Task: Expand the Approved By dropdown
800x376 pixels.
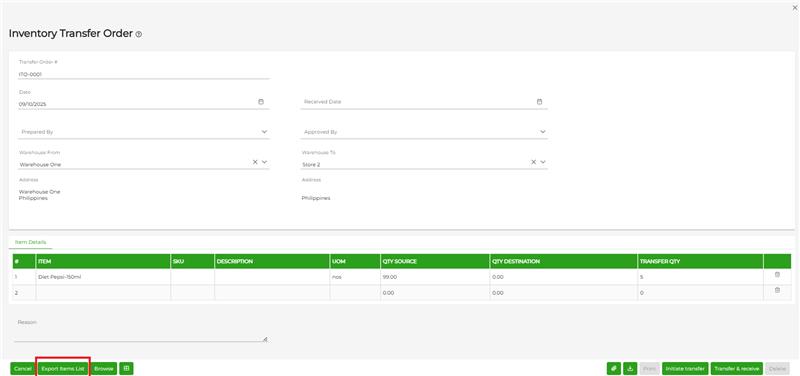Action: coord(543,132)
